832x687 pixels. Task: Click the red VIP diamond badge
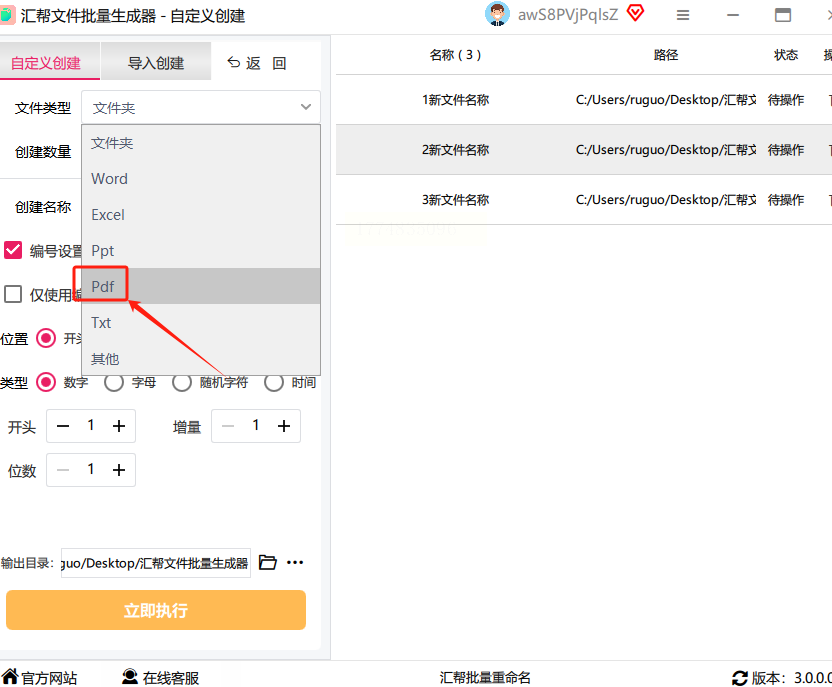tap(635, 13)
